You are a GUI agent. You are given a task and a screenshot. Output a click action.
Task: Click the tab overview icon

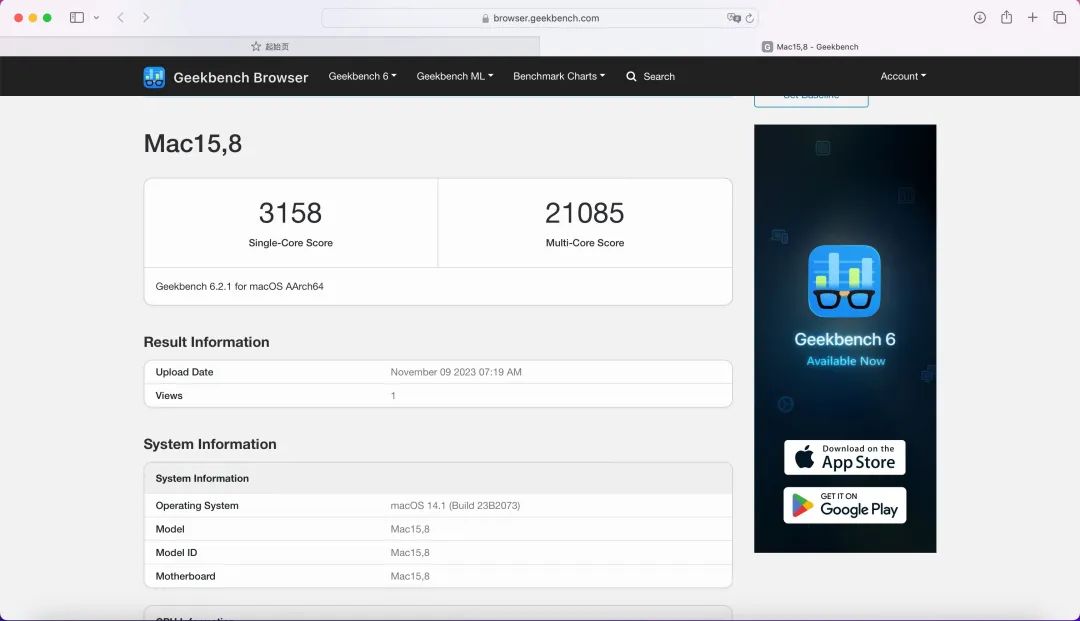(x=1059, y=17)
